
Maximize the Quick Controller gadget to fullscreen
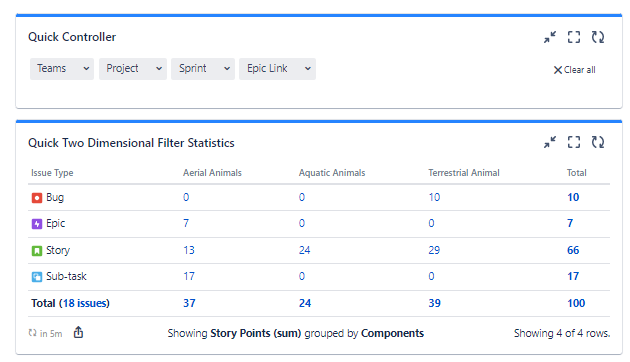[574, 37]
